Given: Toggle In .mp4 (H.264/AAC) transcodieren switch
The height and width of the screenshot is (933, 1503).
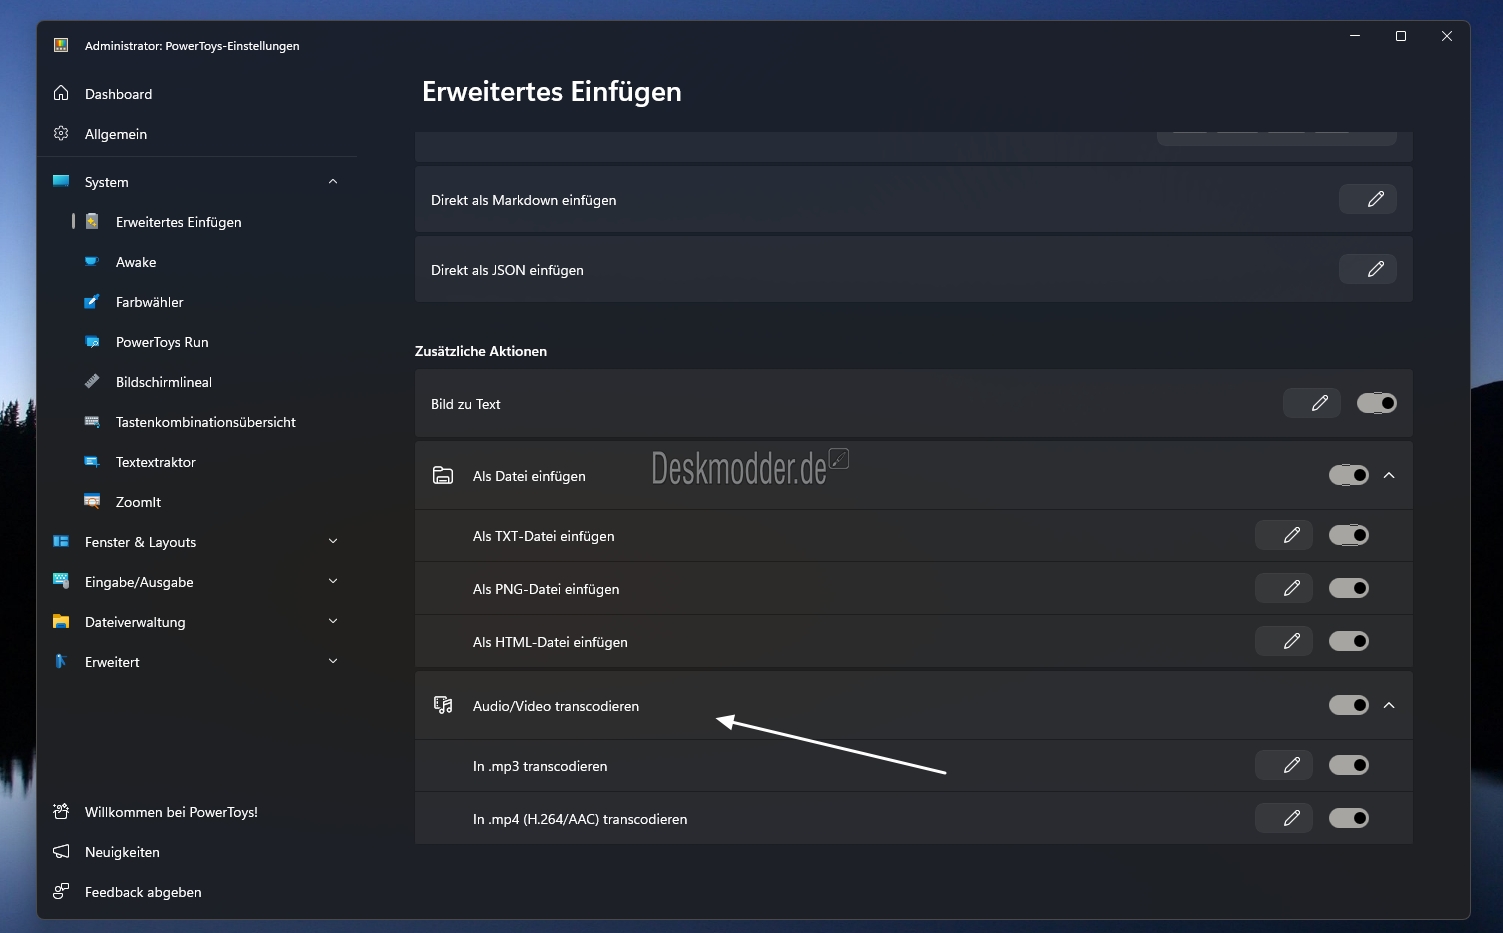Looking at the screenshot, I should (1349, 818).
